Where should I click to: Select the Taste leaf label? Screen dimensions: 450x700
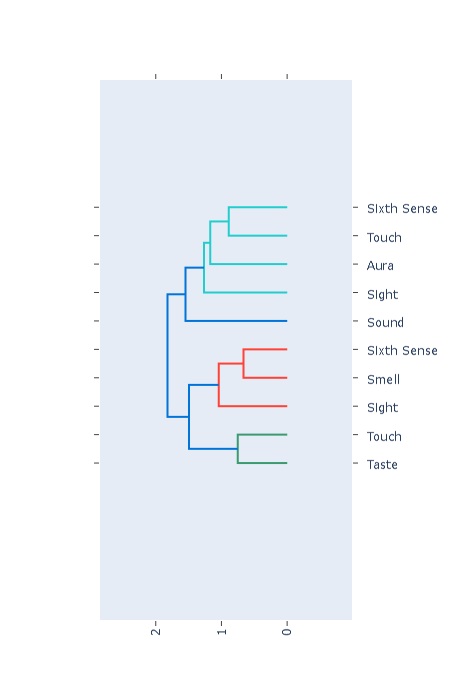382,465
